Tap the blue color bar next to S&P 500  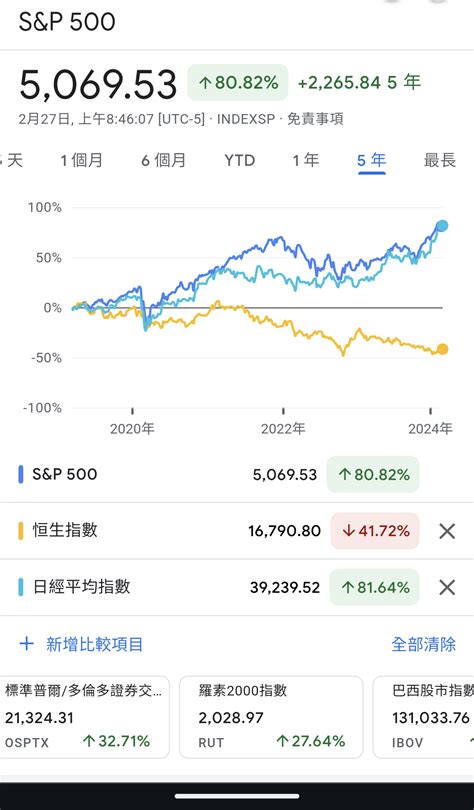21,474
